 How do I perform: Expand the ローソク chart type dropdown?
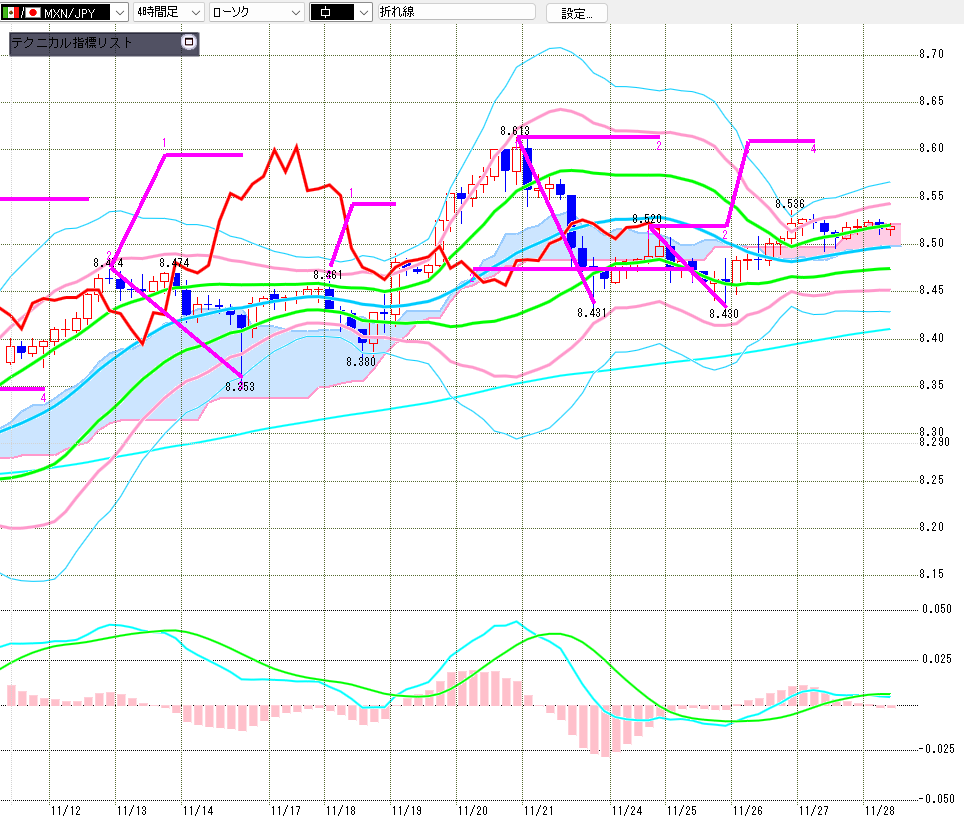point(295,13)
